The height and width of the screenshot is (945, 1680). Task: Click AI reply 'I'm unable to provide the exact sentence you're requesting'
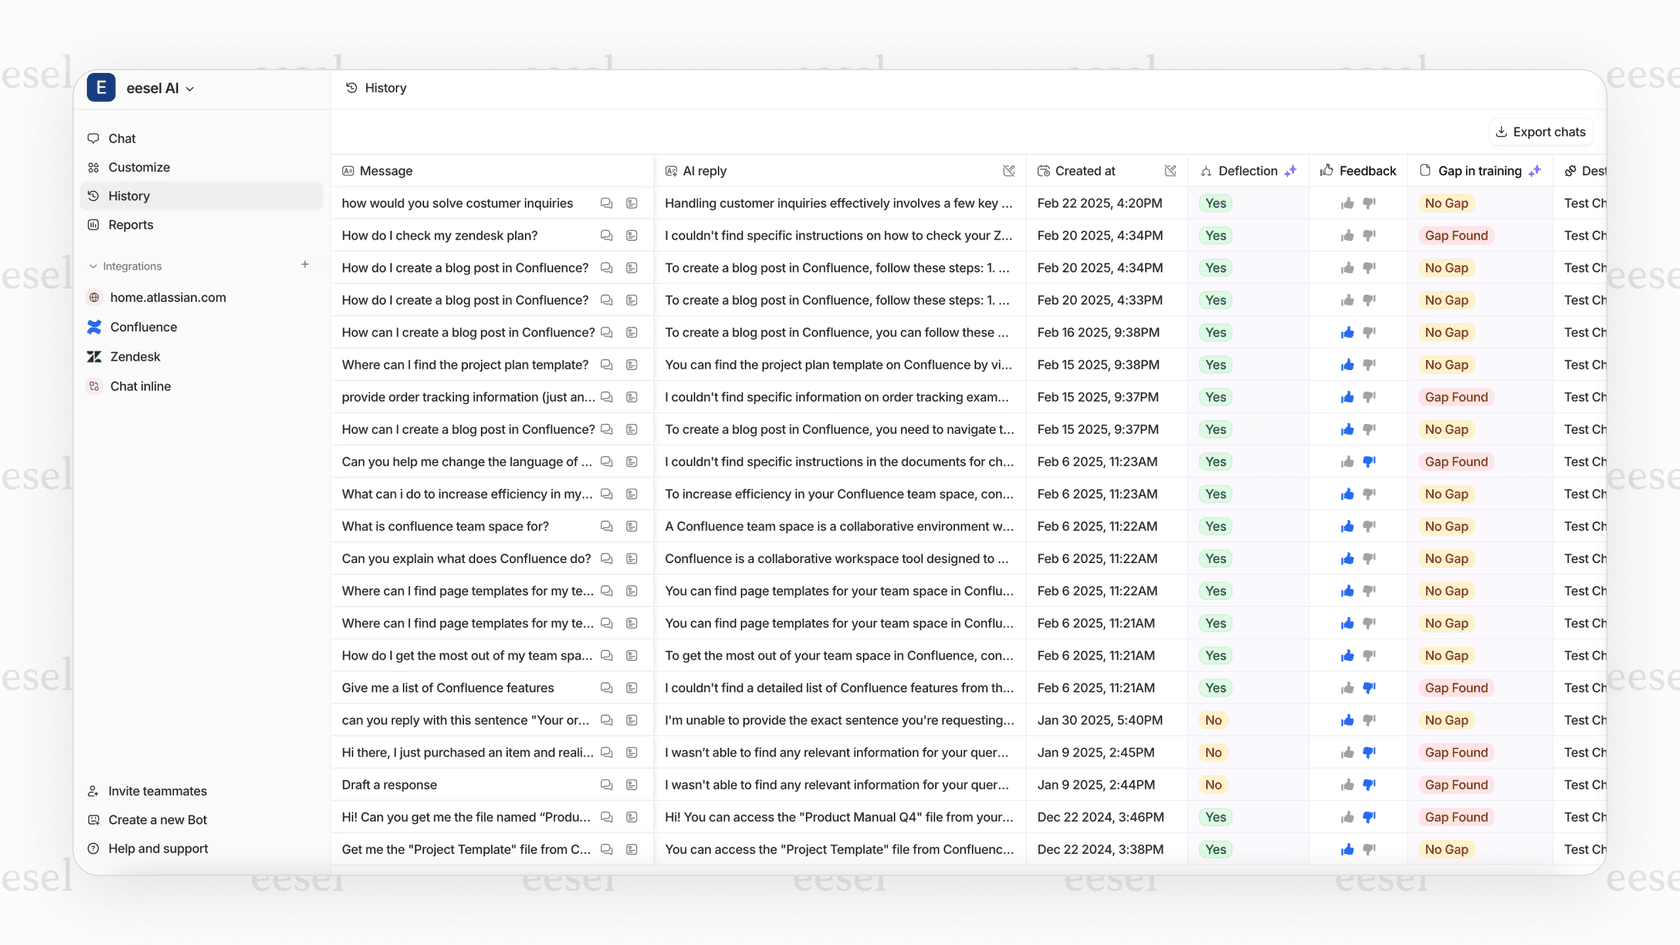(839, 720)
